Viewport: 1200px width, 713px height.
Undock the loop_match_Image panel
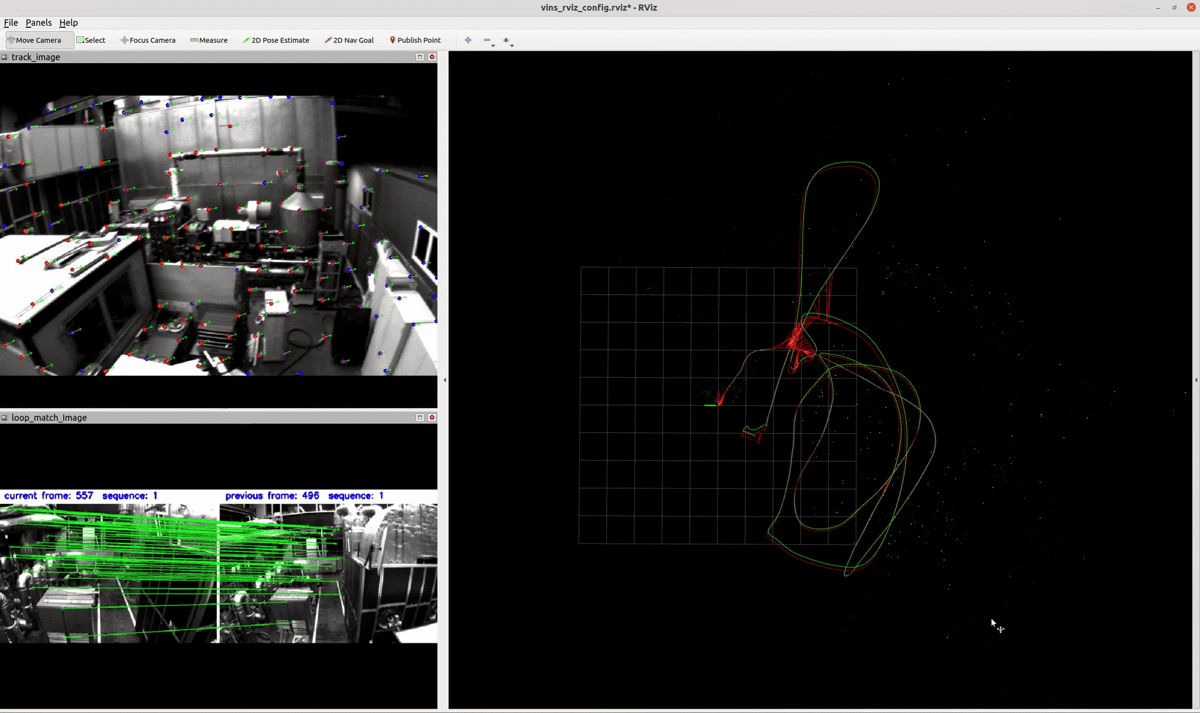click(421, 417)
